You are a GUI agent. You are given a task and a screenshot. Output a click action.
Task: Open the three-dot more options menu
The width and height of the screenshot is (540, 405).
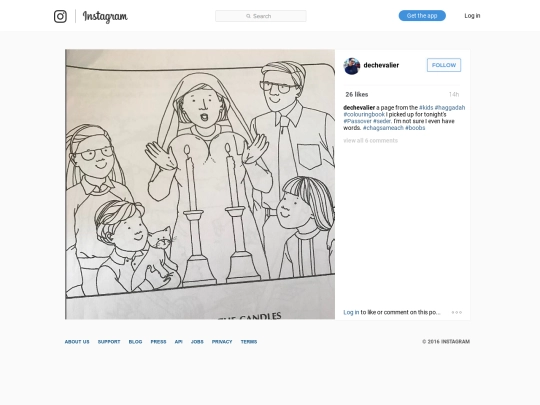pyautogui.click(x=457, y=312)
